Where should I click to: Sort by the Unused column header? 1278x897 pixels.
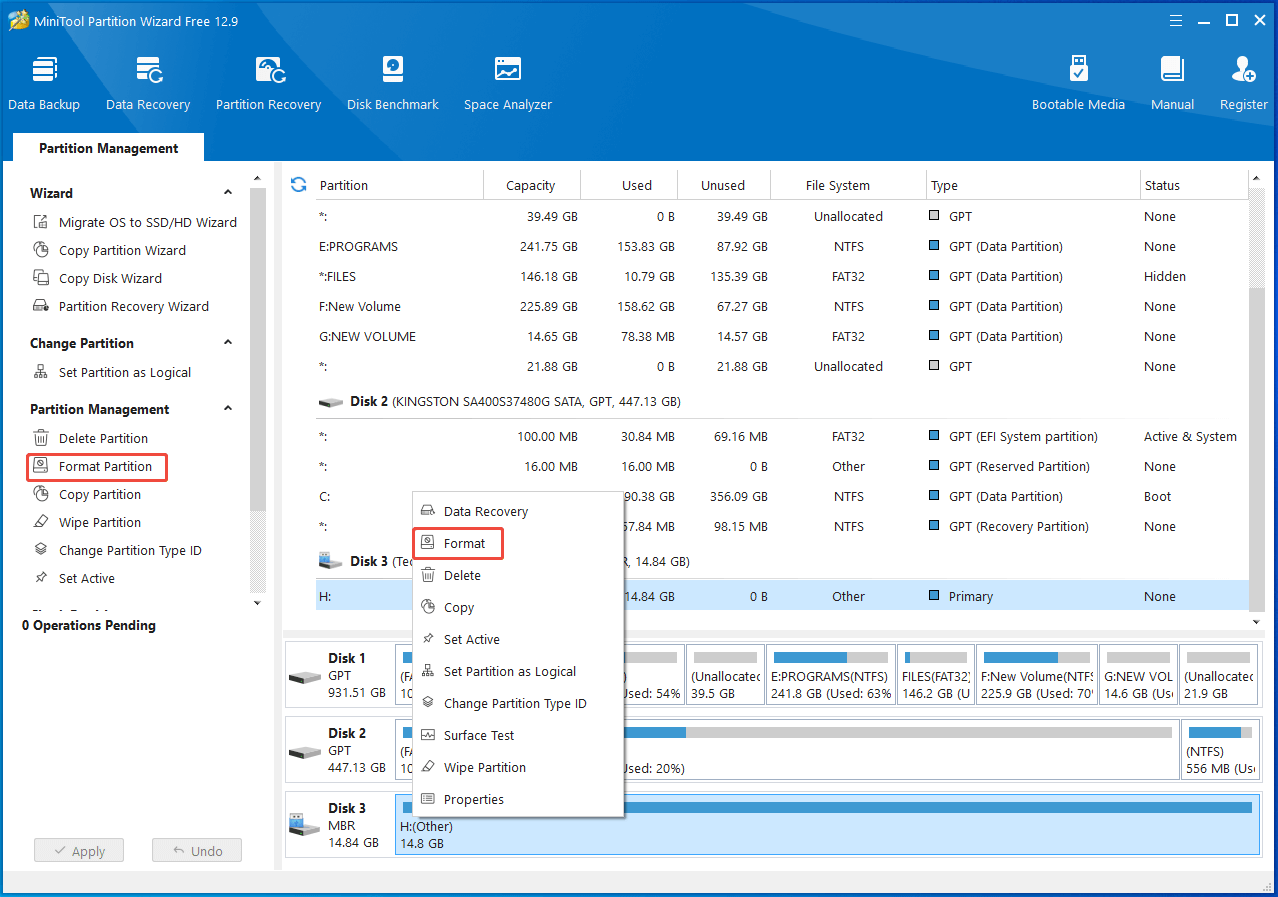[x=724, y=185]
